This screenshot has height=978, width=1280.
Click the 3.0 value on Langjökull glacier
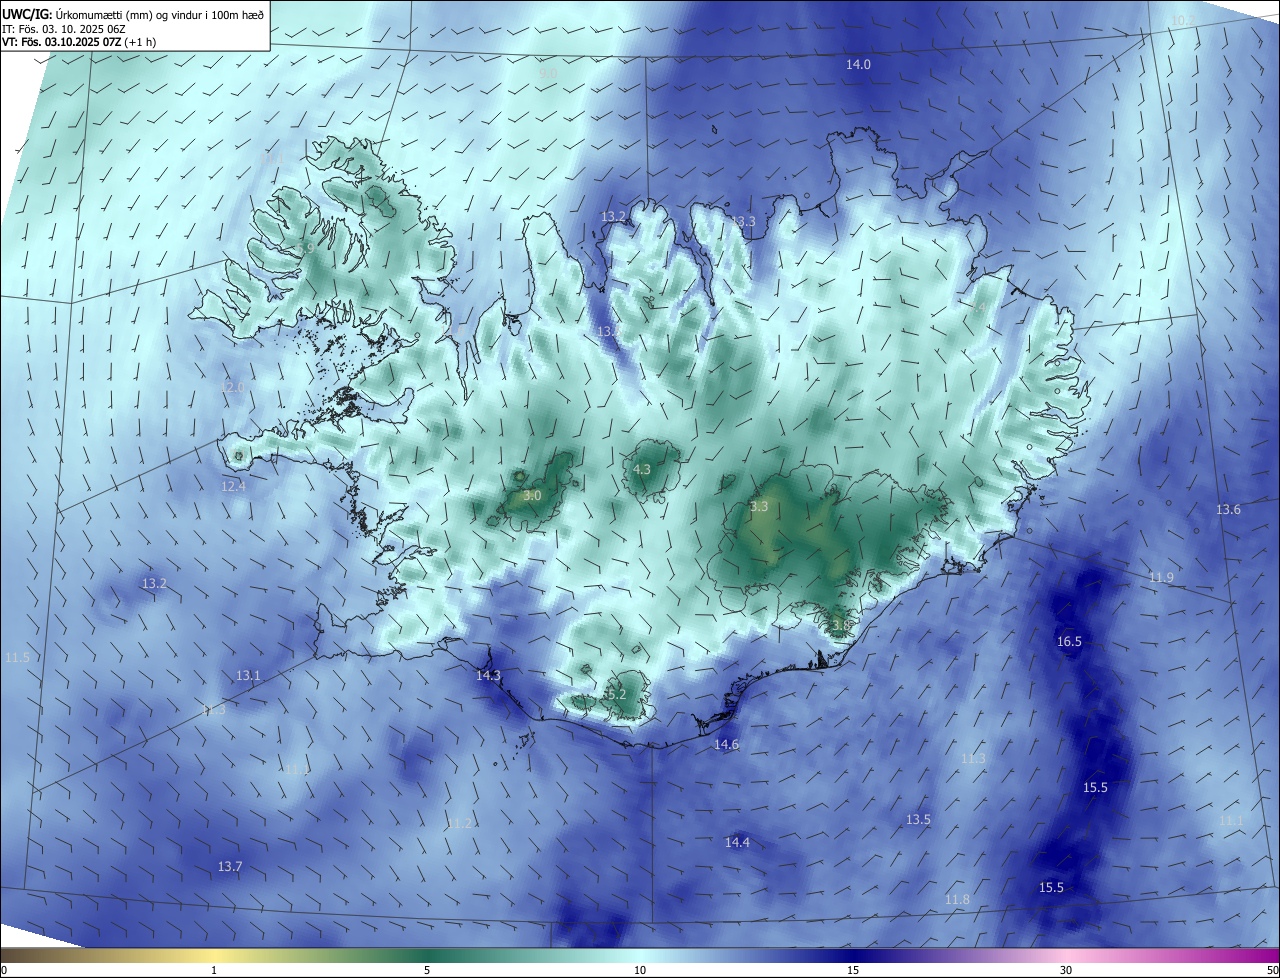click(532, 495)
